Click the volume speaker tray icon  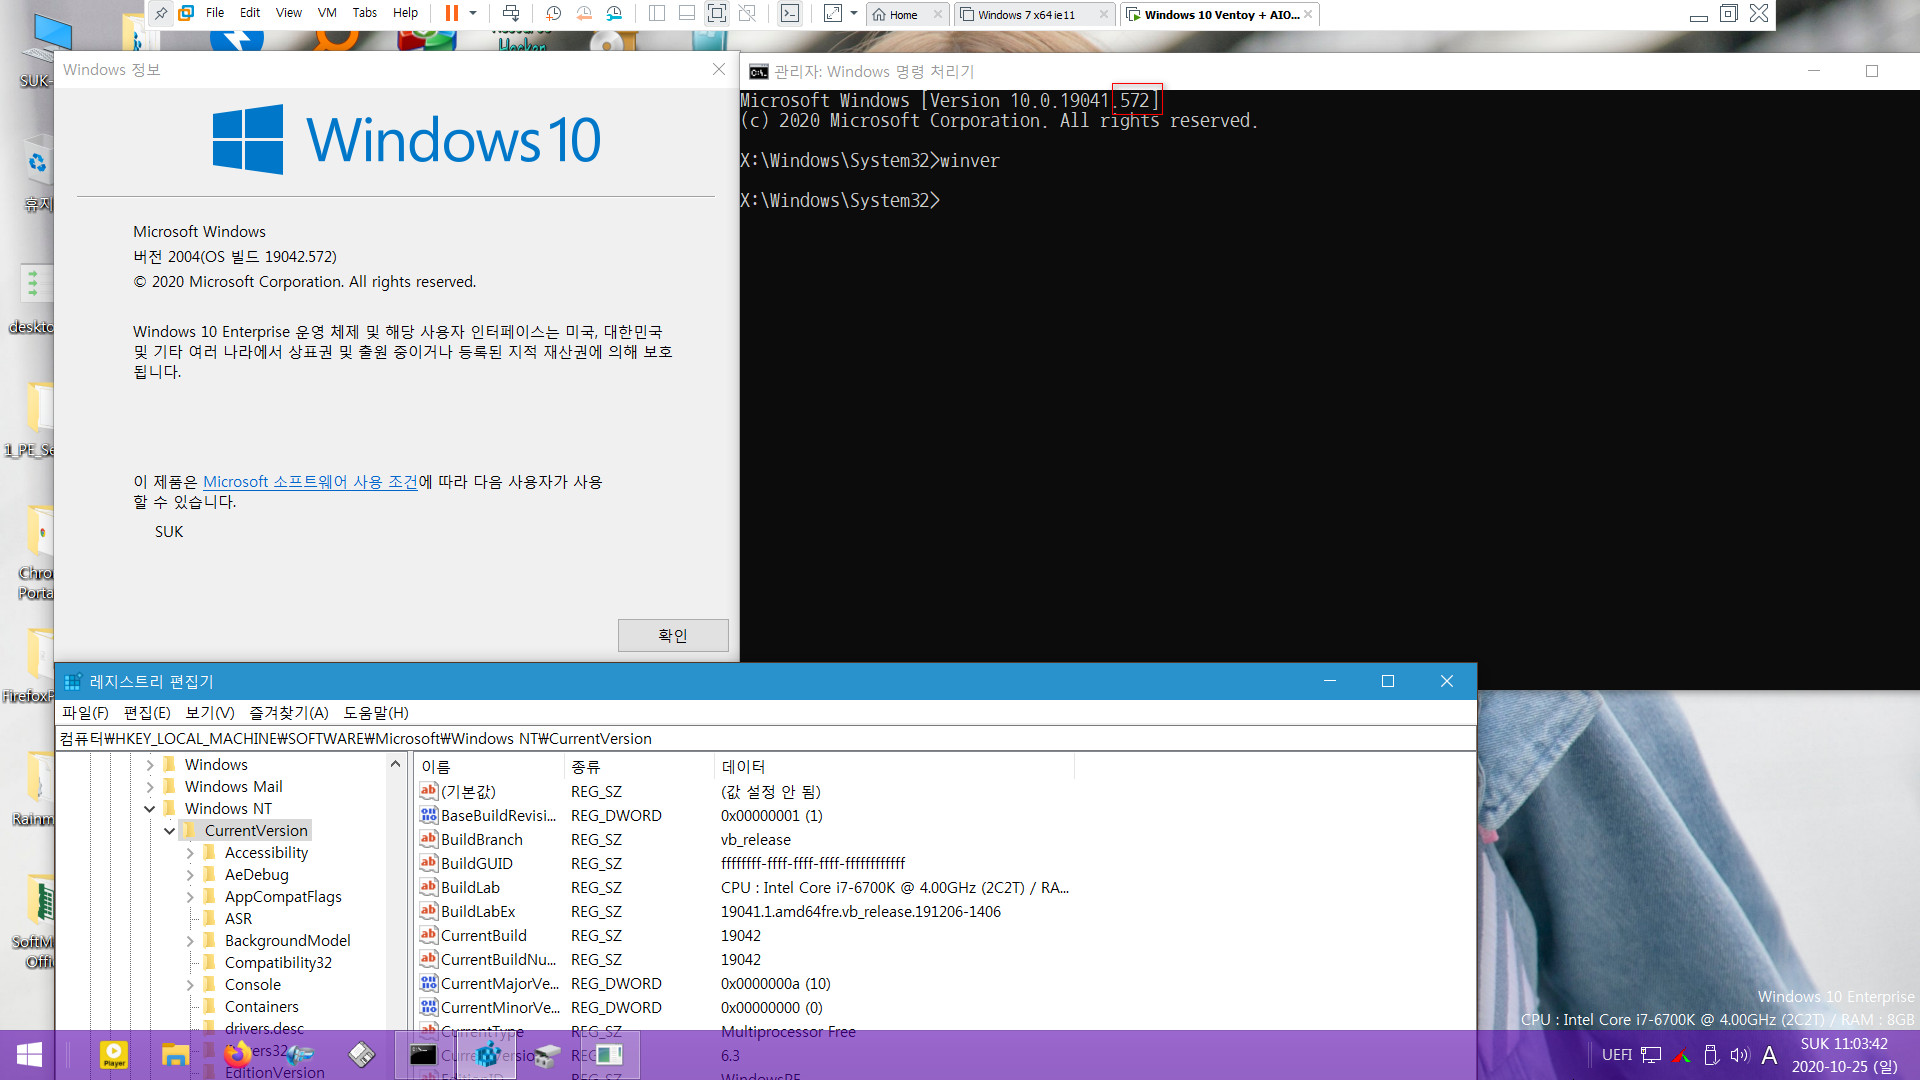click(x=1740, y=1056)
